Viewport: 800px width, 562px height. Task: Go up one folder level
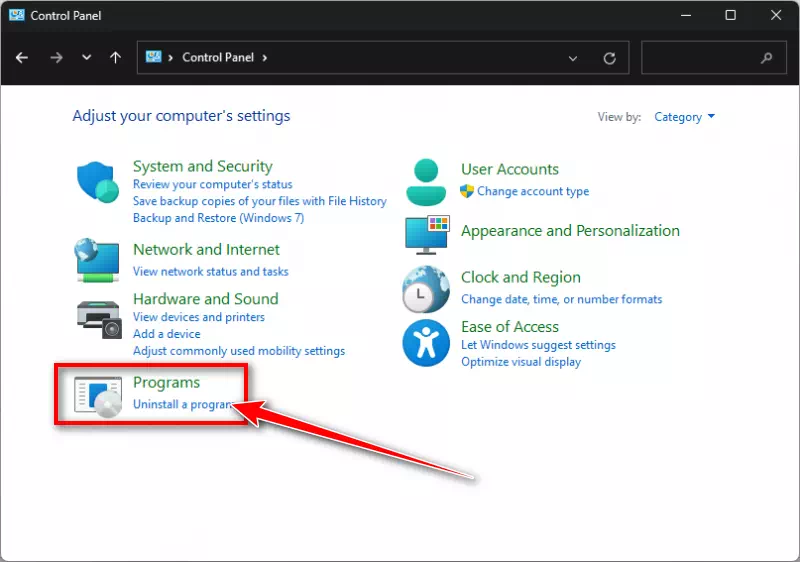tap(116, 58)
